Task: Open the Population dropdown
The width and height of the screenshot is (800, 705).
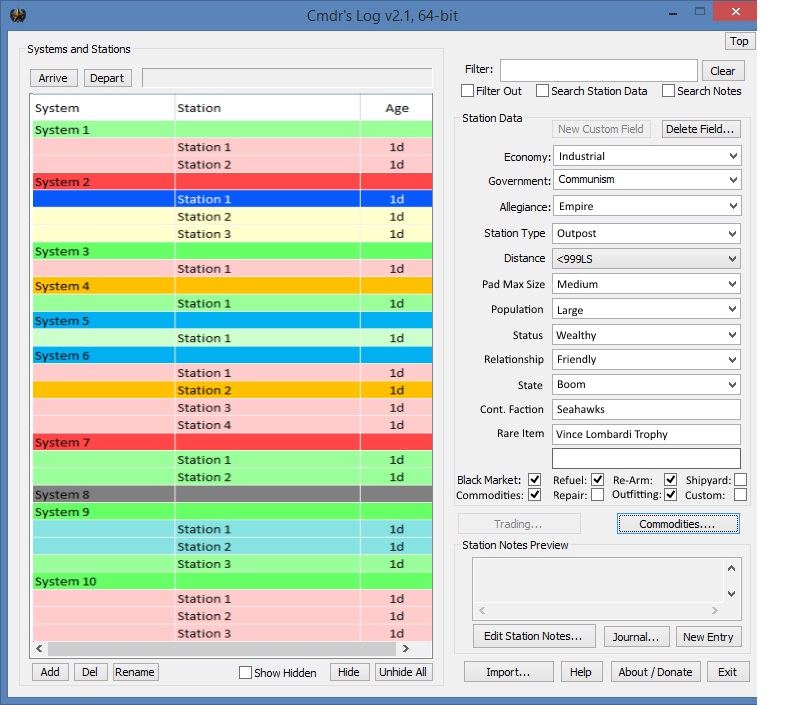Action: [646, 310]
